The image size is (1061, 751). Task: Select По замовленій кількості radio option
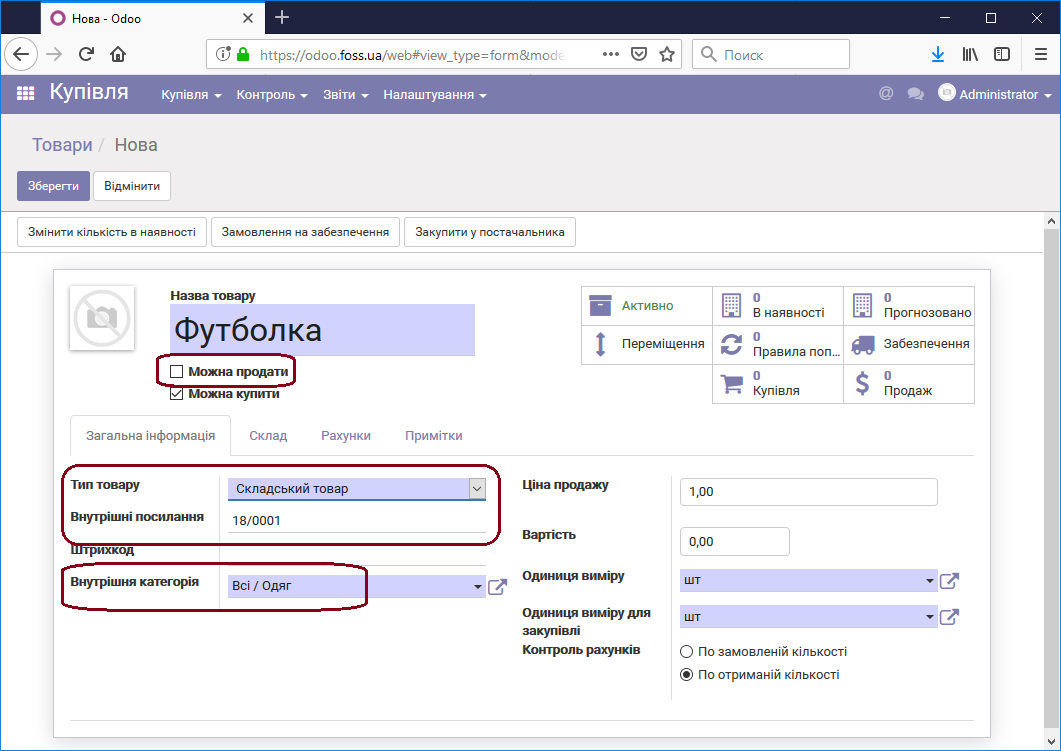coord(686,652)
